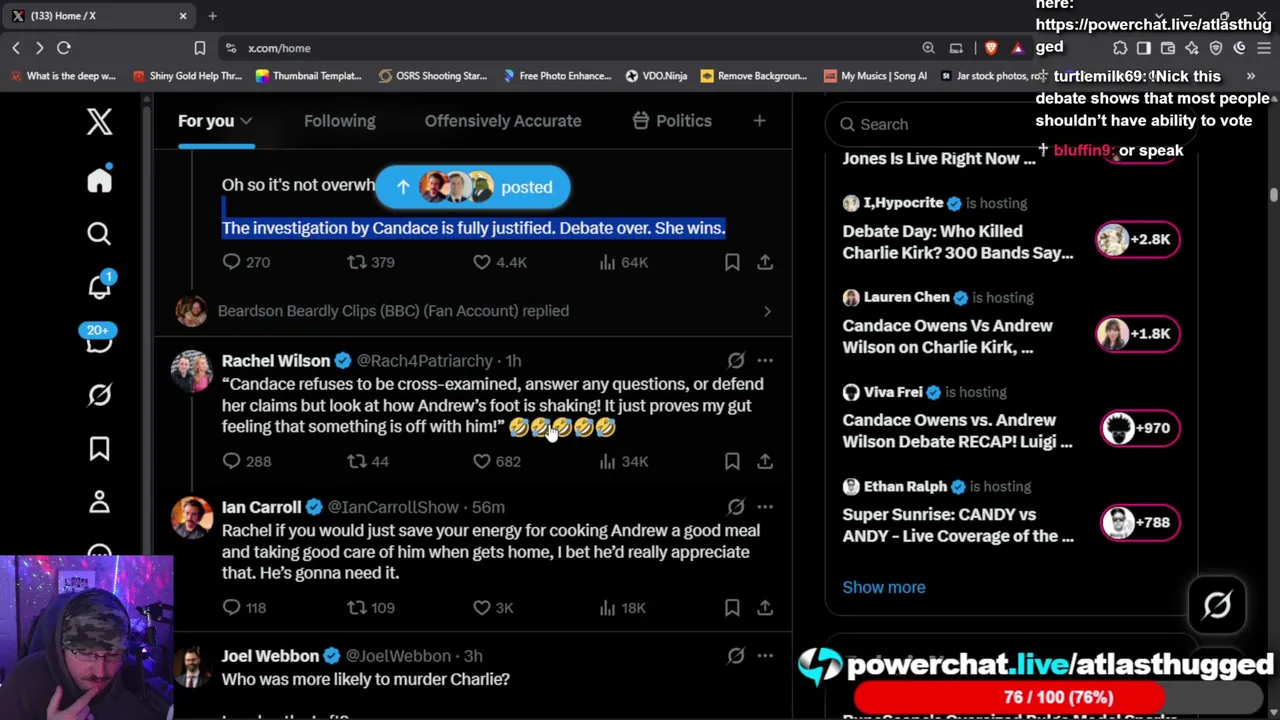Ask Grok about Joel Webbon's post

(736, 656)
